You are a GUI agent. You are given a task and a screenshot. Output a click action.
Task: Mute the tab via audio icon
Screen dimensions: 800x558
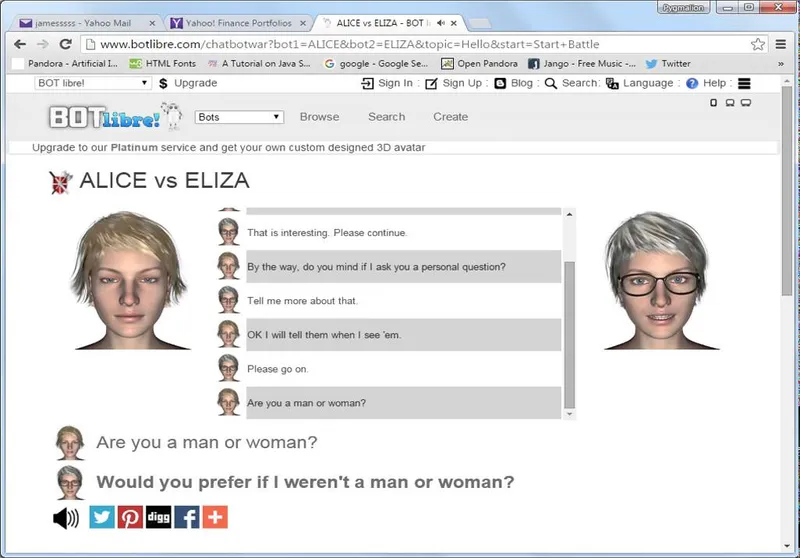(x=441, y=23)
